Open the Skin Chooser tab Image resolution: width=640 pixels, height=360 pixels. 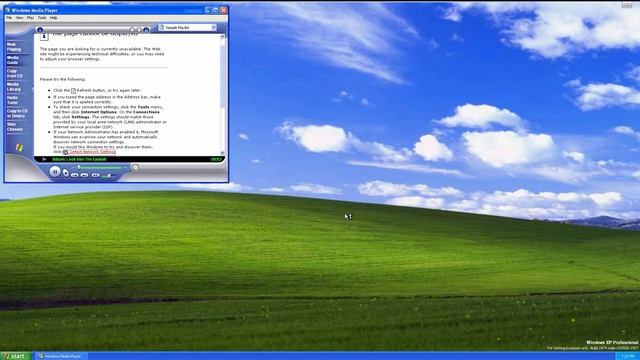click(x=15, y=127)
